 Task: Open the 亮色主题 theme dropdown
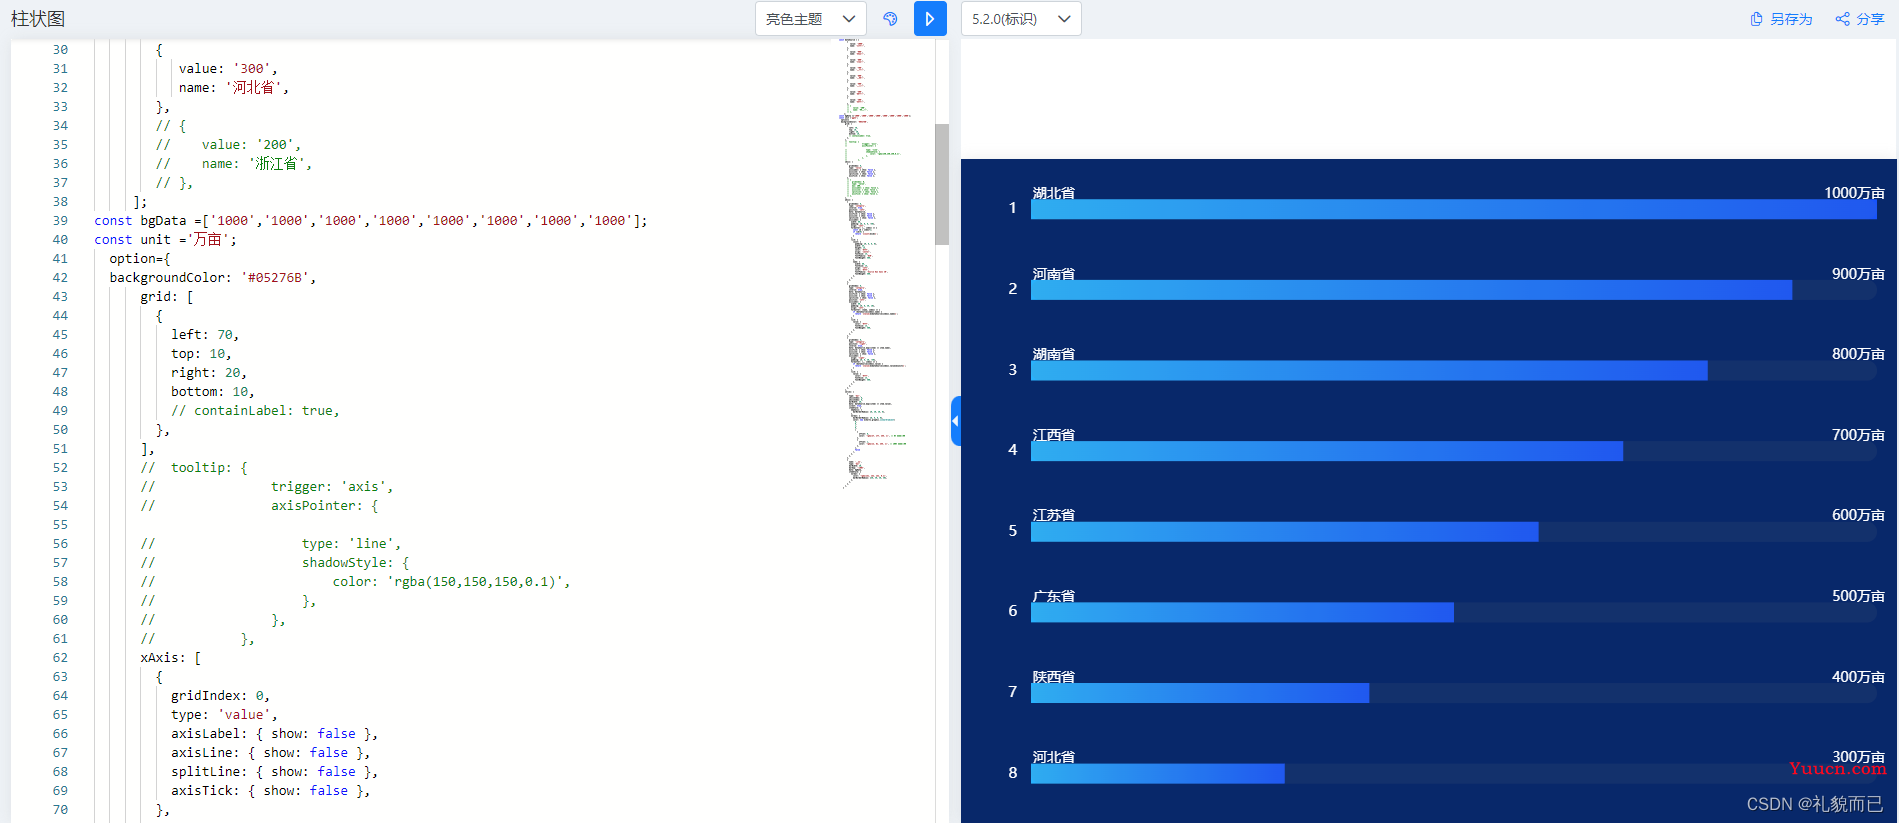click(810, 19)
